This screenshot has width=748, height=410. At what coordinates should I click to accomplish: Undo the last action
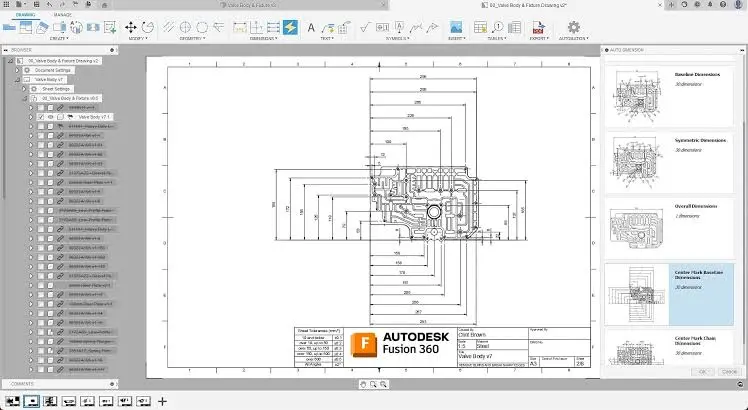click(50, 5)
